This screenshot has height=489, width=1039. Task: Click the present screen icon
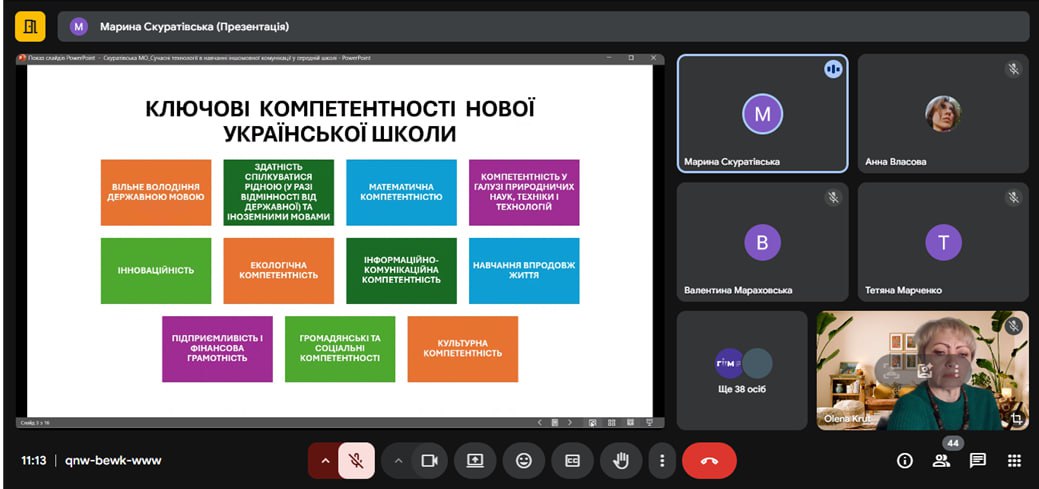coord(475,461)
